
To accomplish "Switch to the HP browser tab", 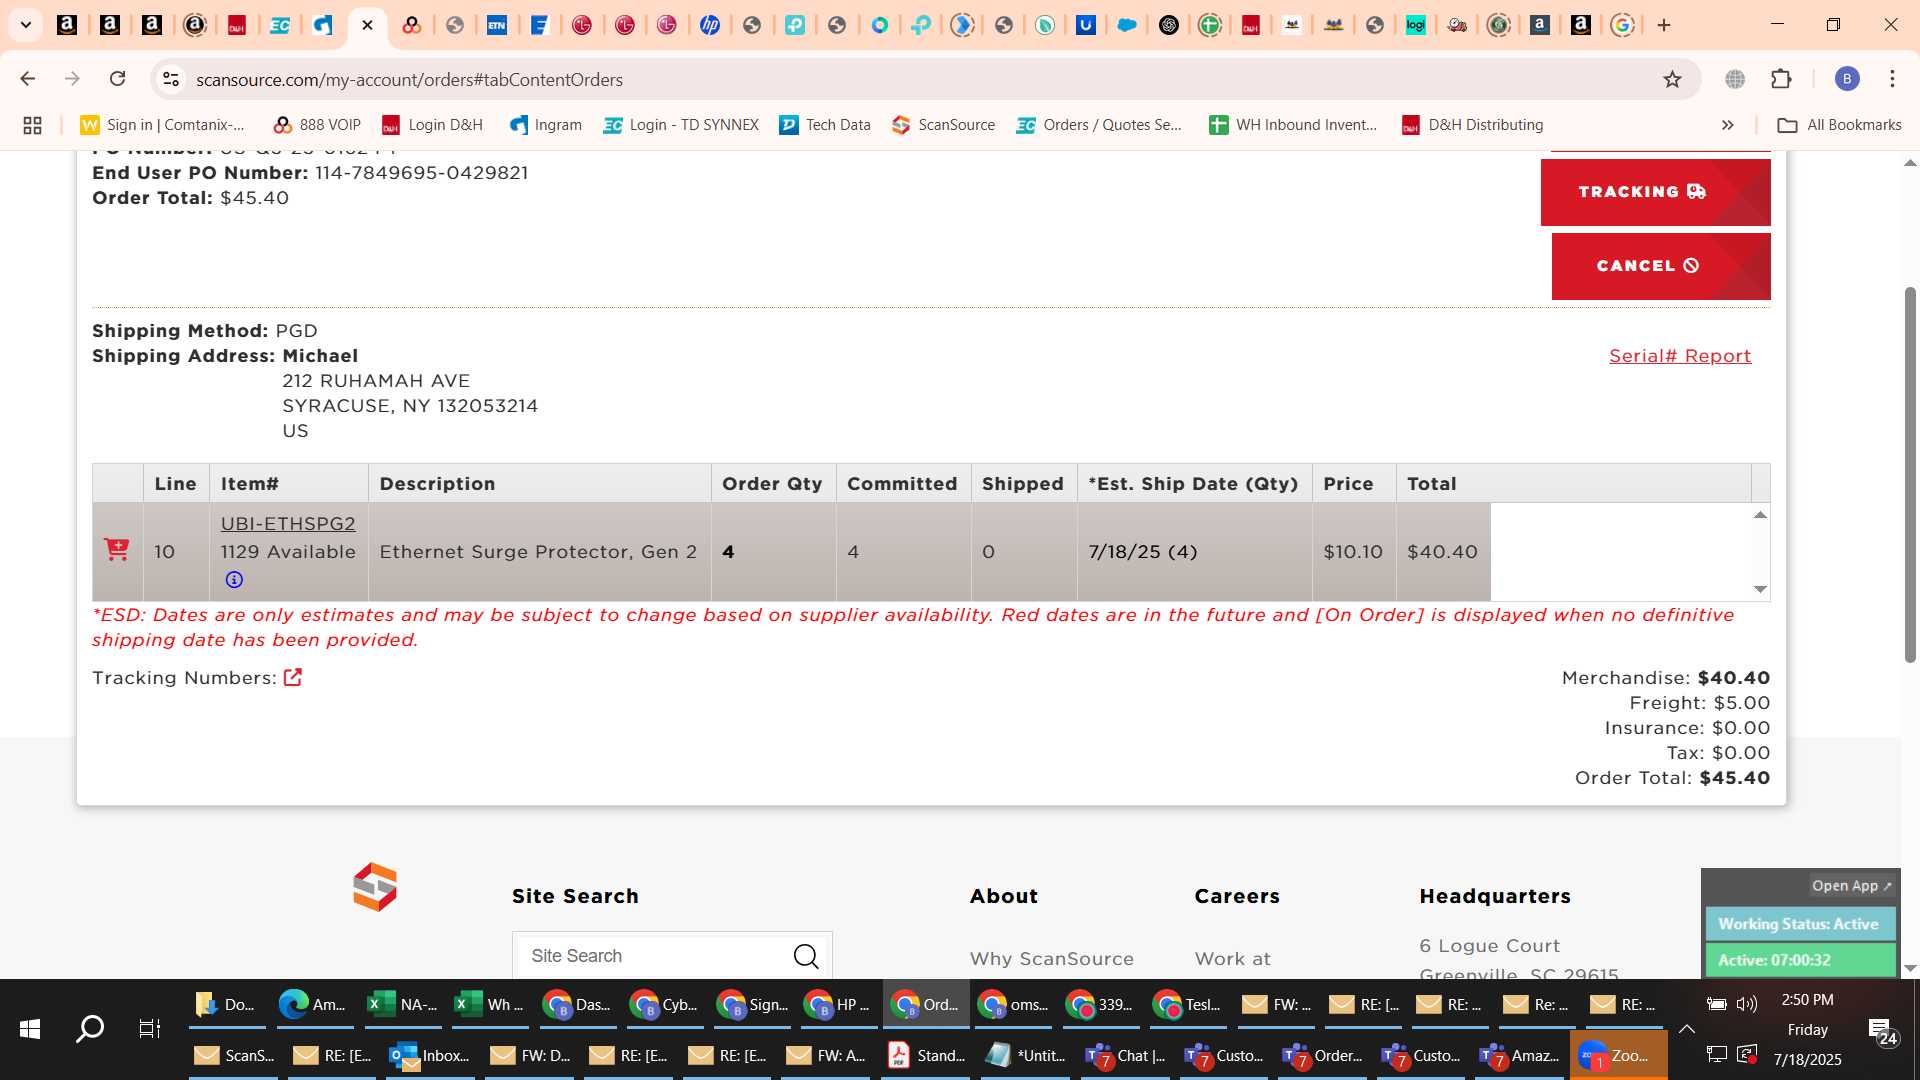I will [x=710, y=25].
